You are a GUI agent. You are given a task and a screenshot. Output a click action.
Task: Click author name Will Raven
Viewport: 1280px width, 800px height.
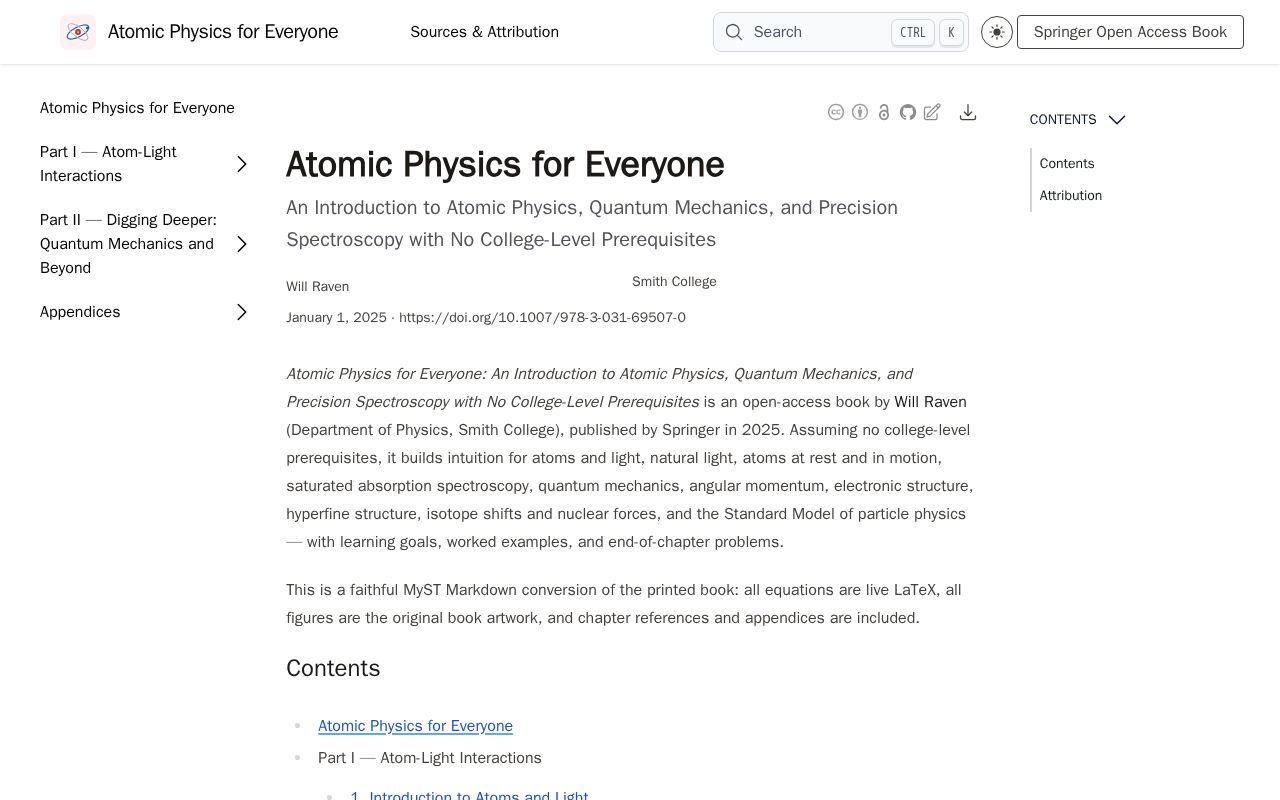pyautogui.click(x=317, y=287)
